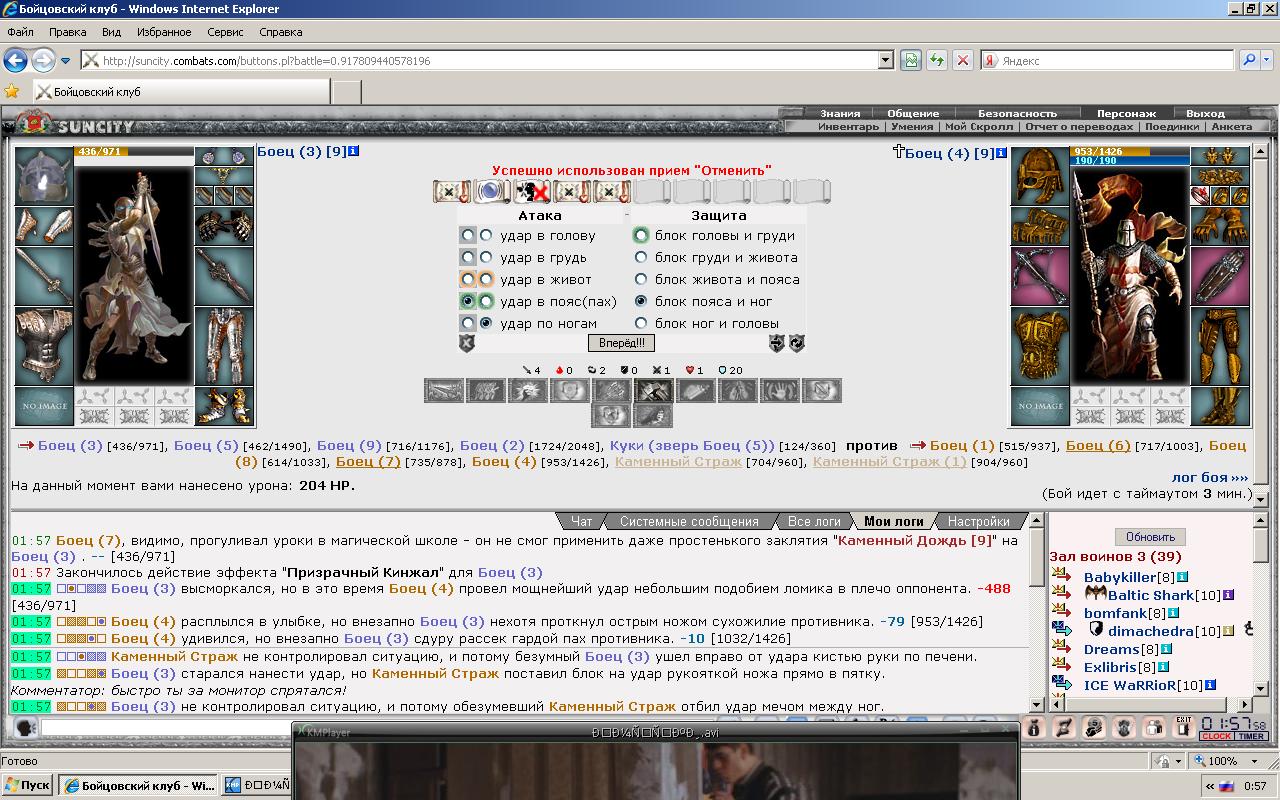This screenshot has height=800, width=1280.
Task: Open Каменный Страж (1) in the enemy list
Action: point(889,462)
